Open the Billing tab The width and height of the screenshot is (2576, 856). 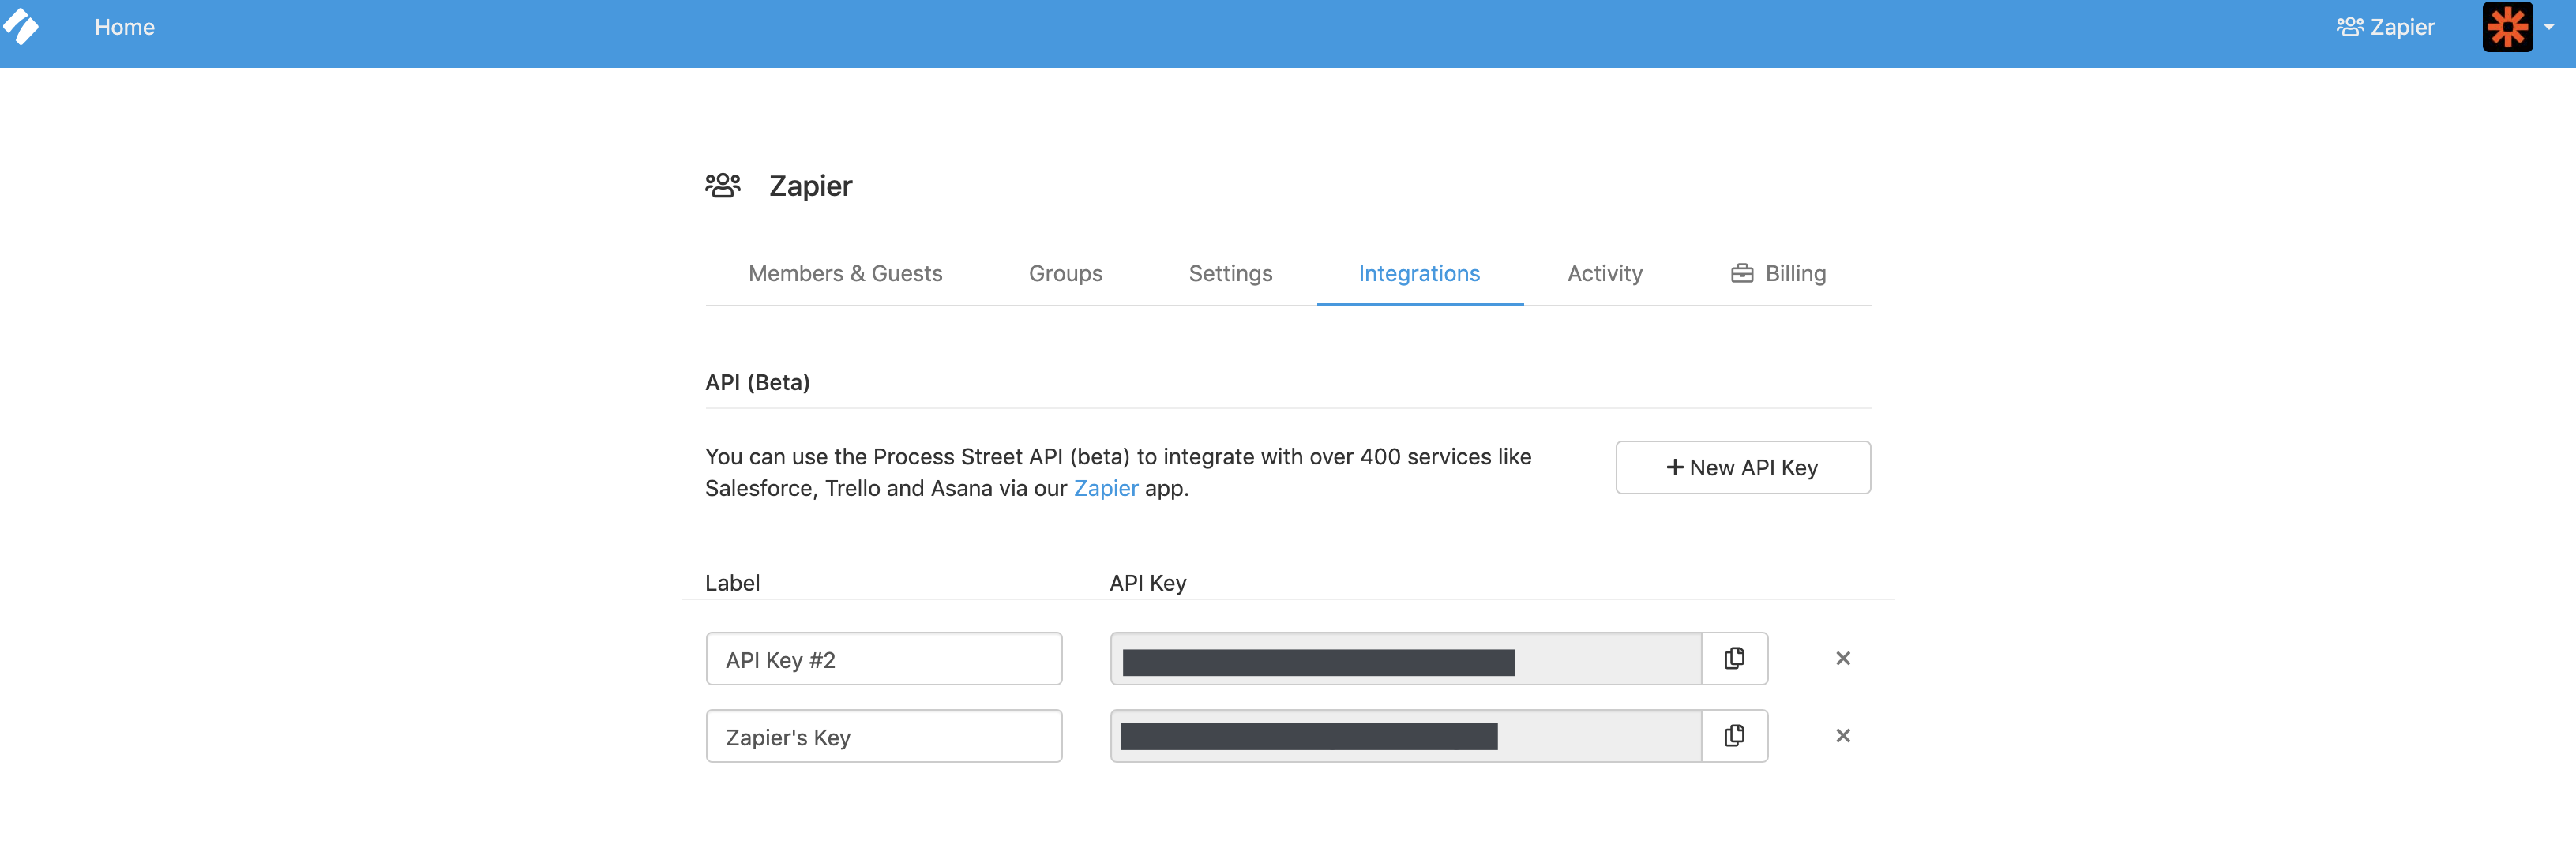tap(1778, 273)
